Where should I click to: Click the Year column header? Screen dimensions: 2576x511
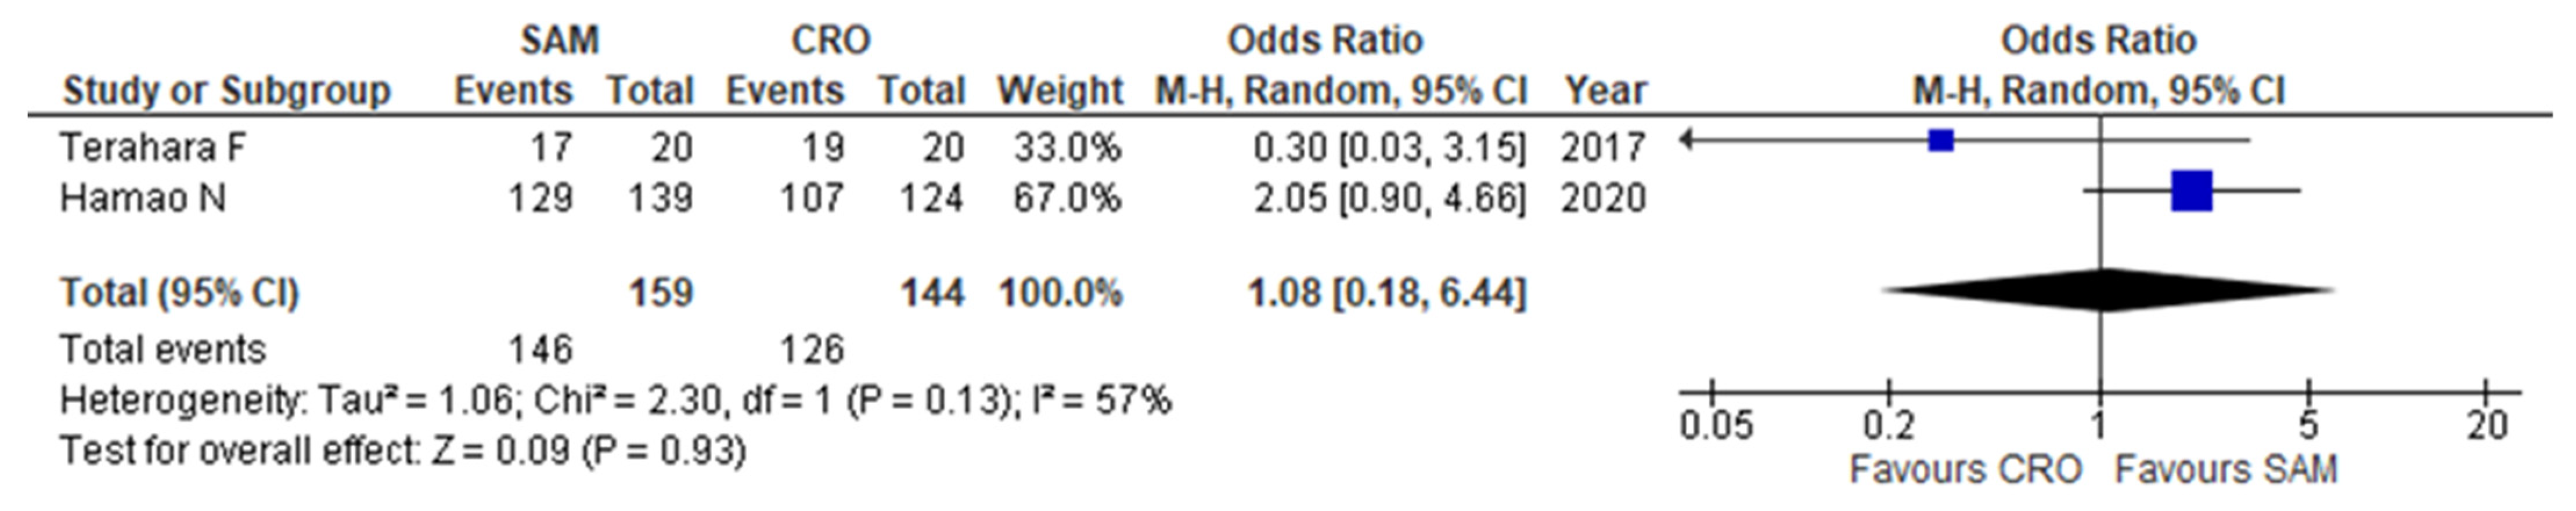click(x=1605, y=91)
